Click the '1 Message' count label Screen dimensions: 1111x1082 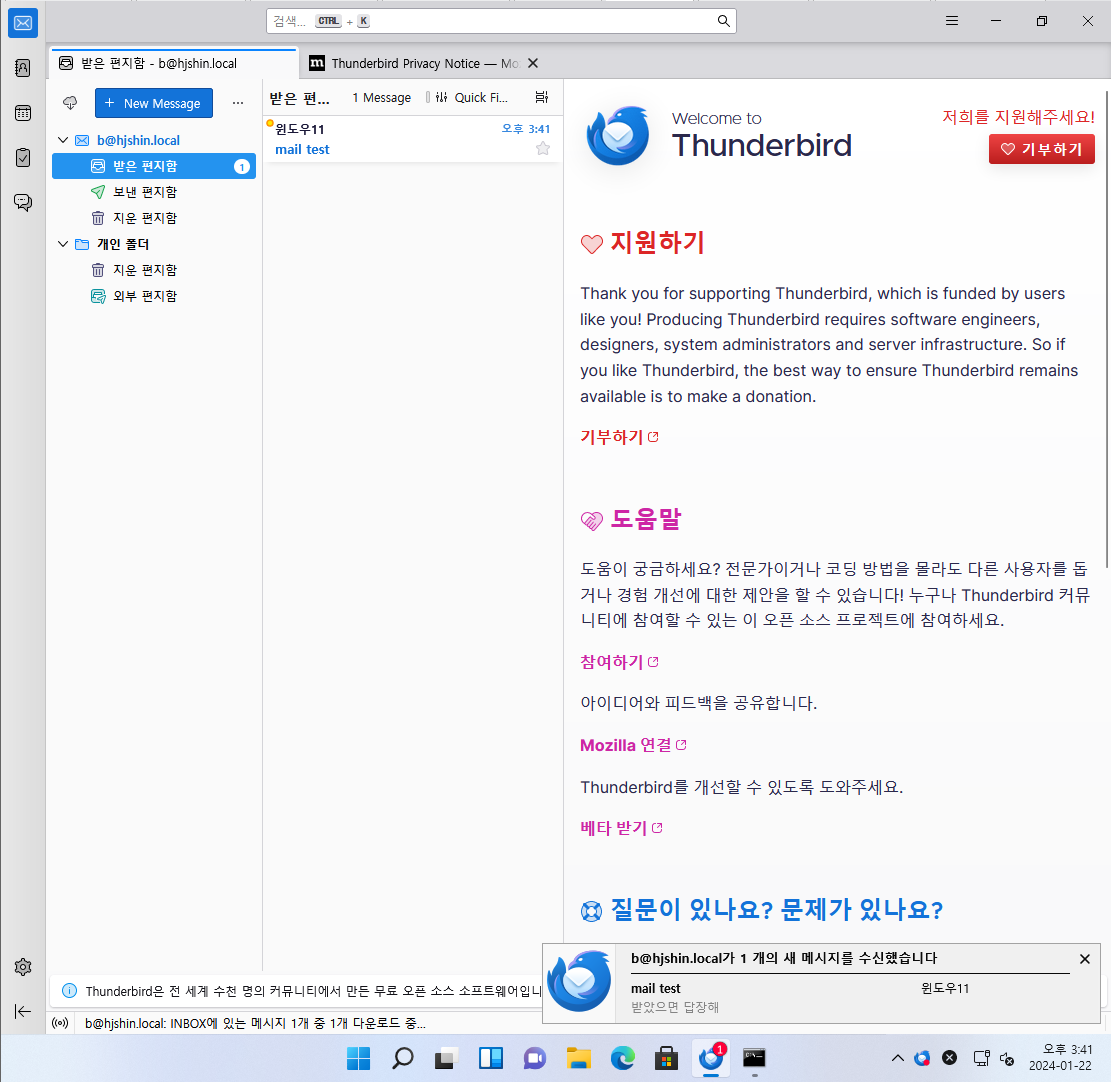[381, 98]
